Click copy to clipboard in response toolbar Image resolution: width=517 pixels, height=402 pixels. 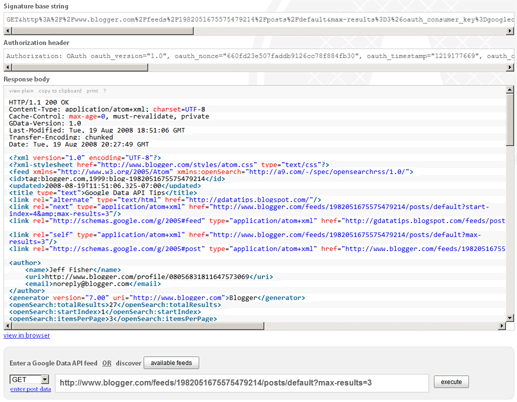click(60, 91)
